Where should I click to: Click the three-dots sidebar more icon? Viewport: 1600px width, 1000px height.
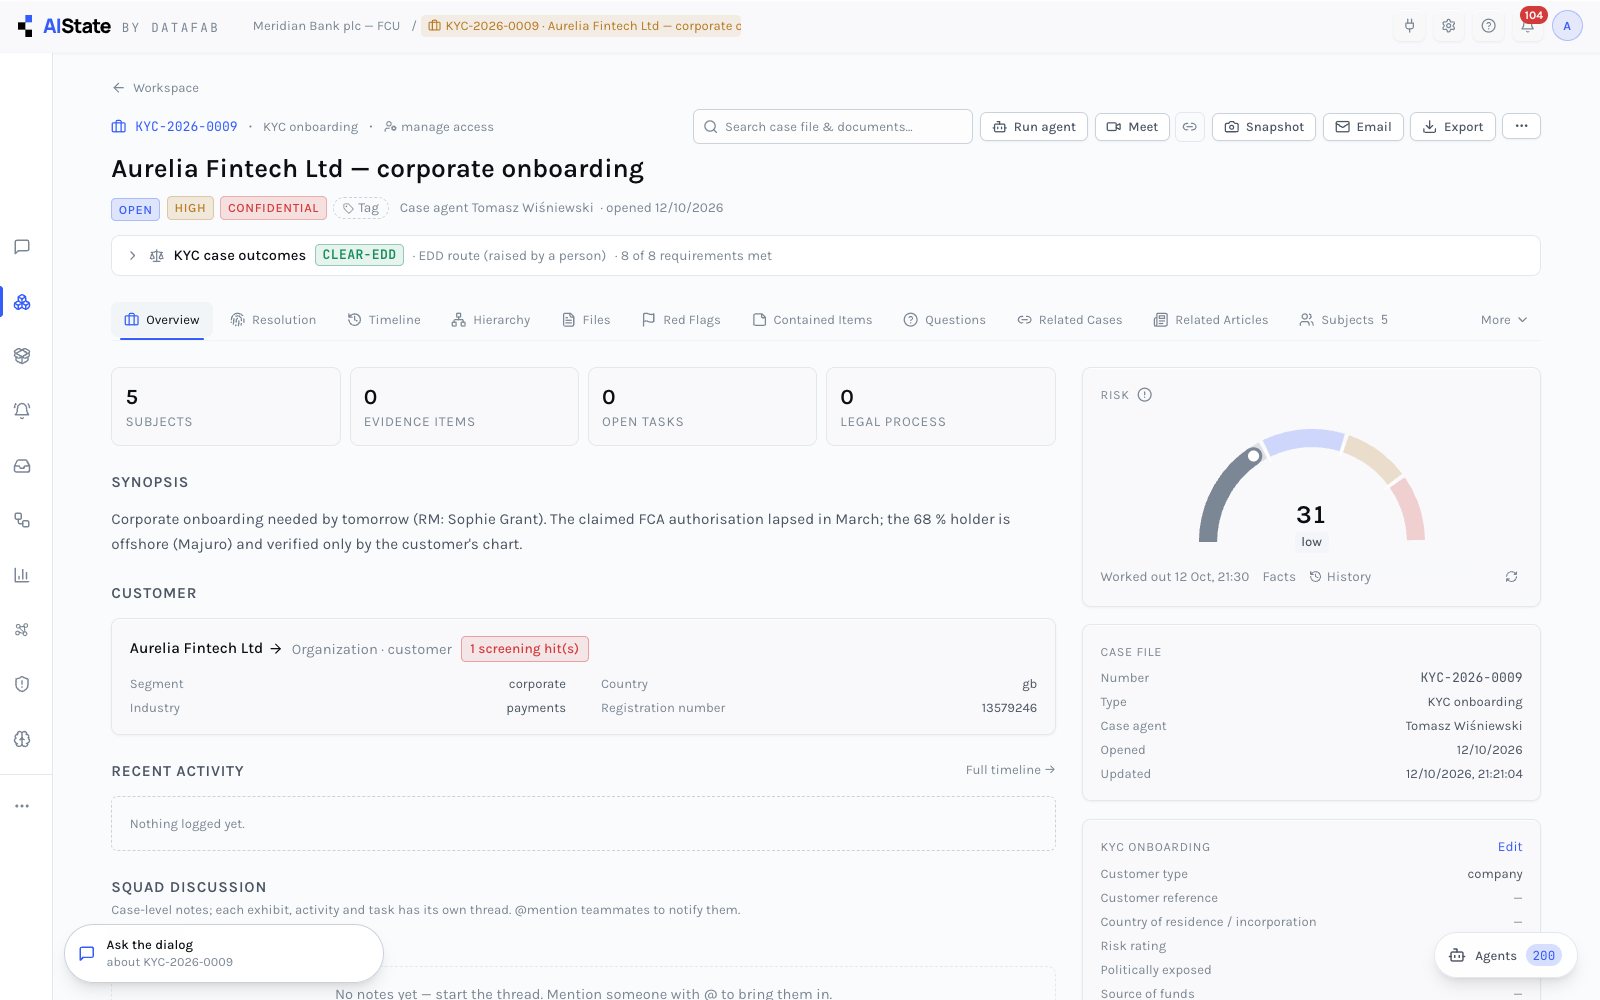[x=22, y=806]
